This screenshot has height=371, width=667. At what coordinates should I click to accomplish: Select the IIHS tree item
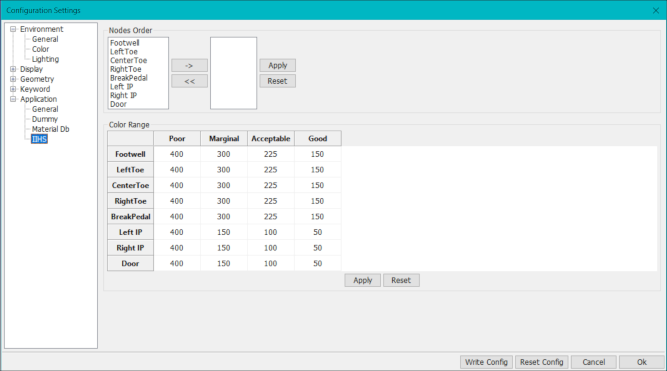(39, 139)
